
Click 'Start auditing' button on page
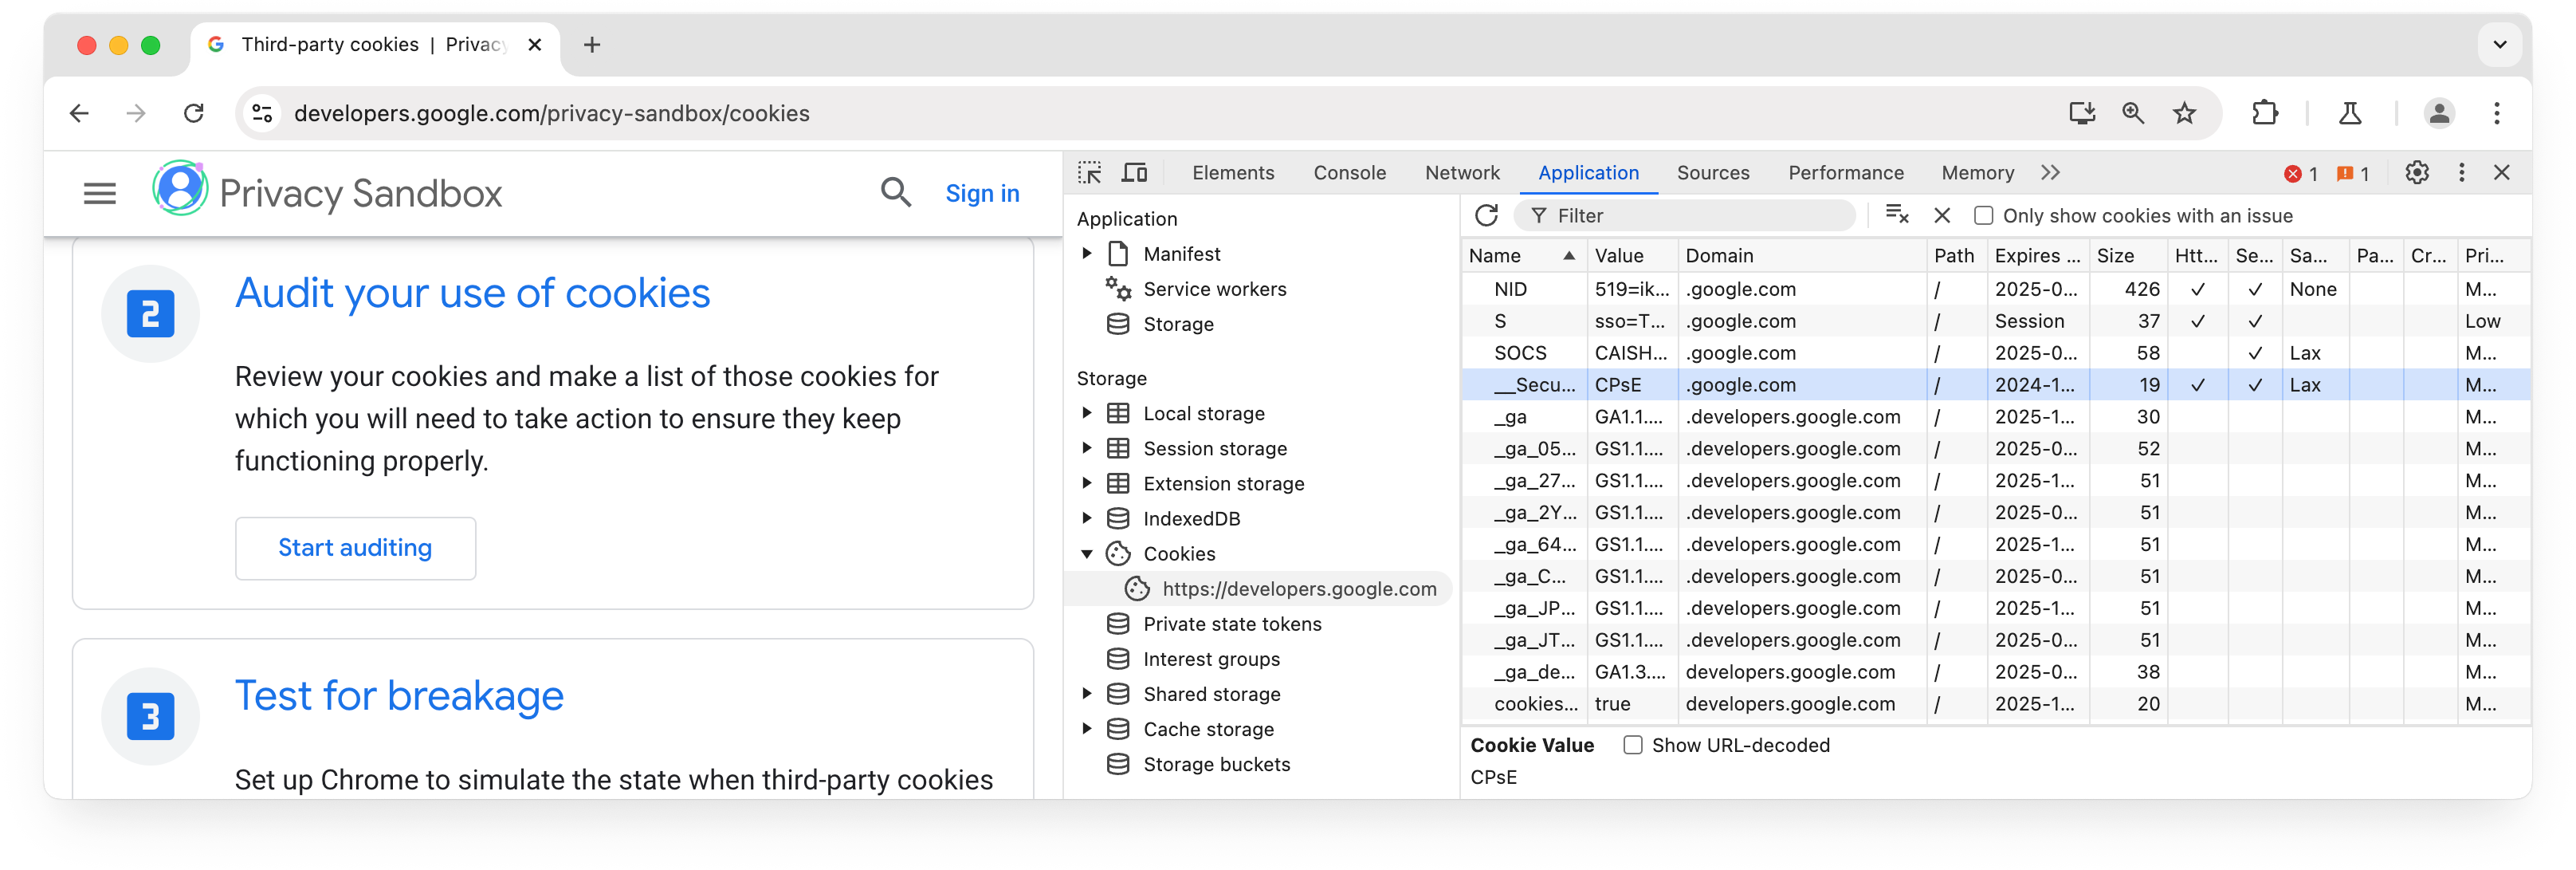point(353,546)
